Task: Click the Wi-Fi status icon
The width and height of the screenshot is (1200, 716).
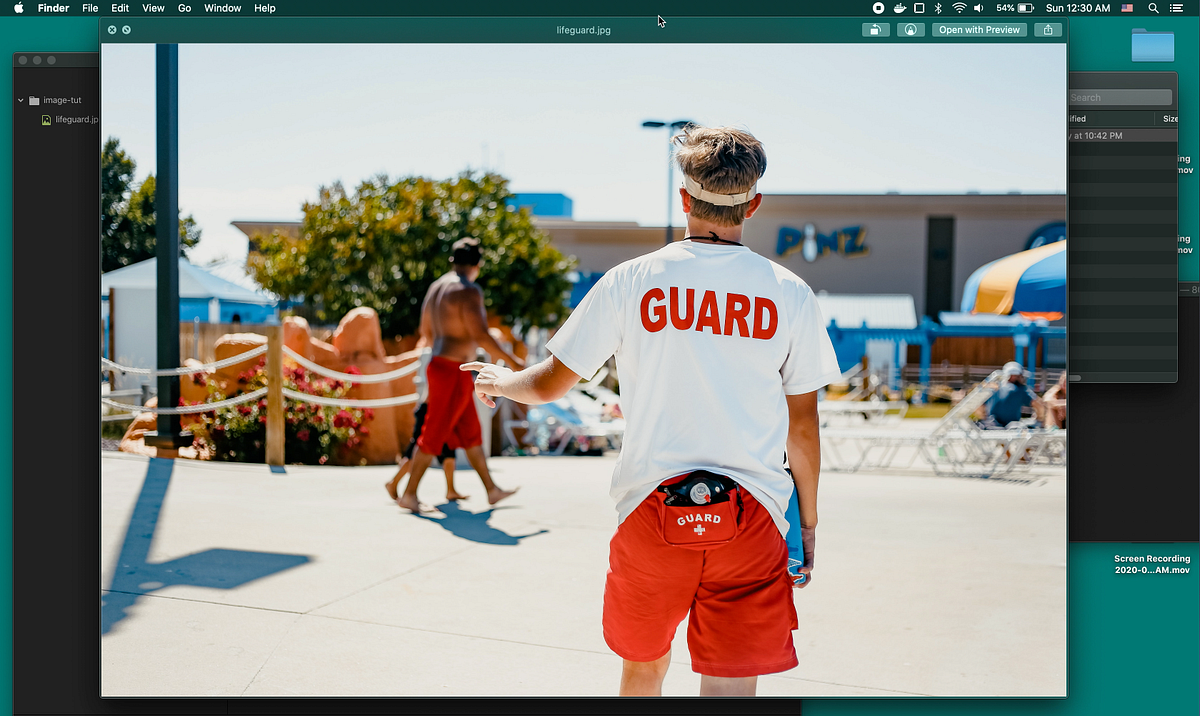Action: pyautogui.click(x=958, y=8)
